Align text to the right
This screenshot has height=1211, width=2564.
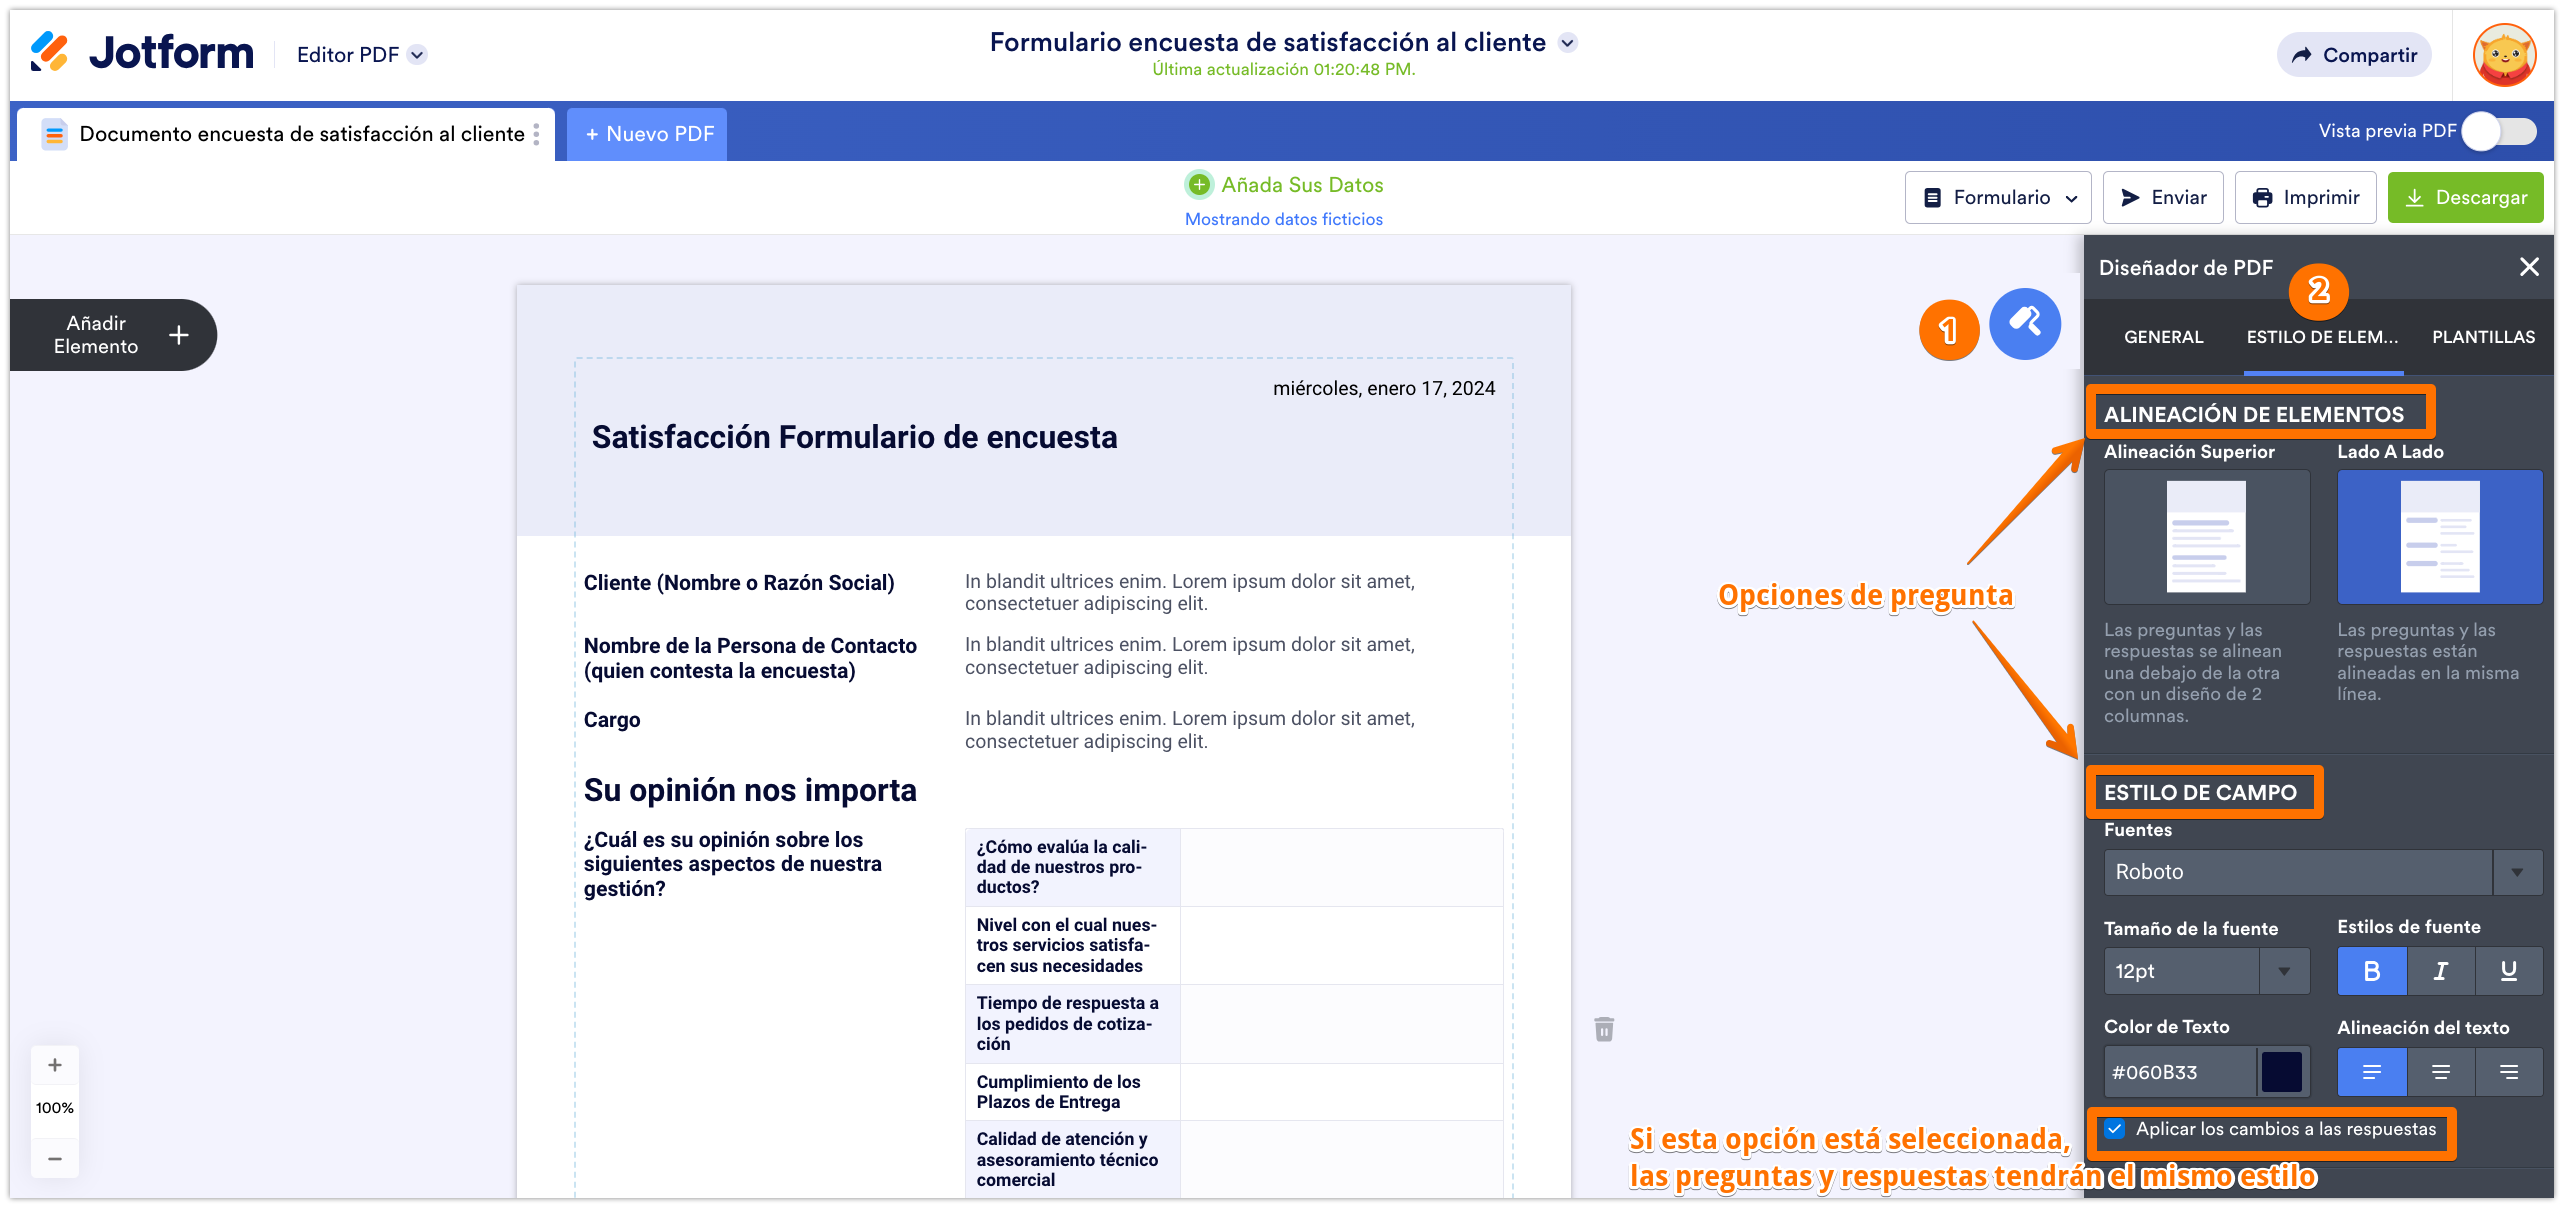[2508, 1072]
